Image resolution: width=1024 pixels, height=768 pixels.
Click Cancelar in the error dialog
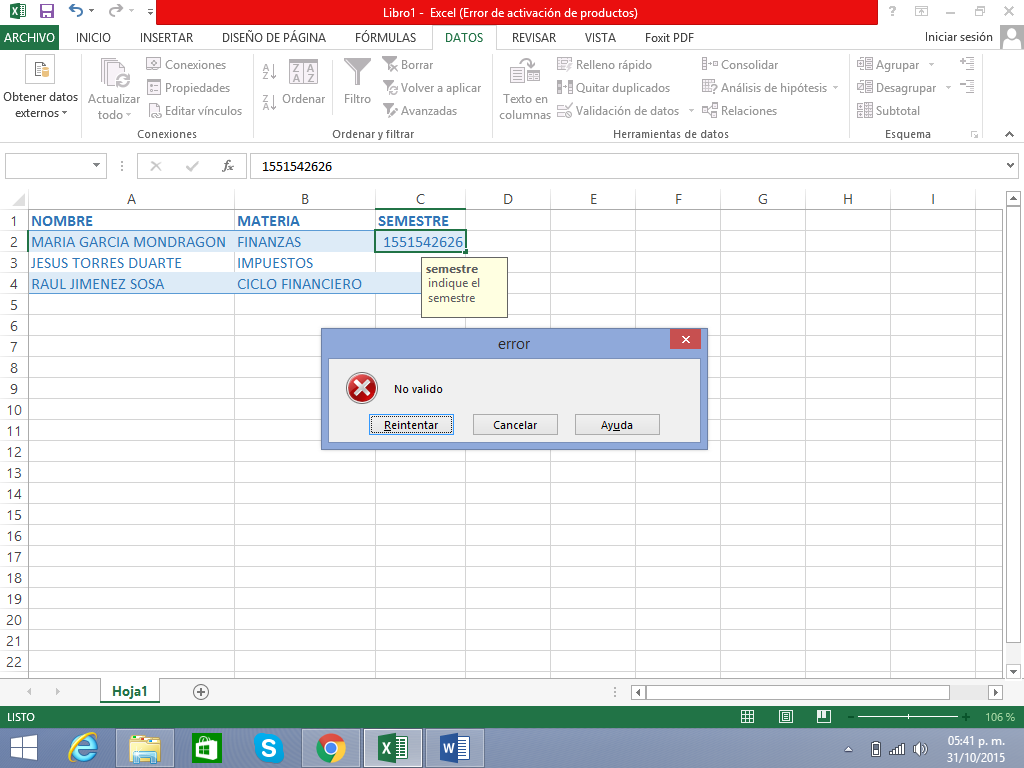pos(515,425)
